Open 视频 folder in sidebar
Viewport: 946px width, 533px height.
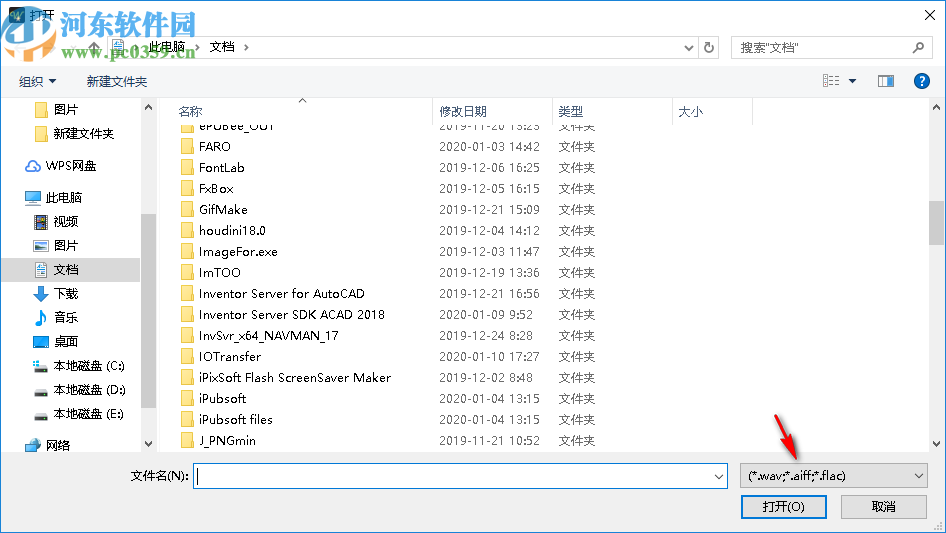pos(65,222)
